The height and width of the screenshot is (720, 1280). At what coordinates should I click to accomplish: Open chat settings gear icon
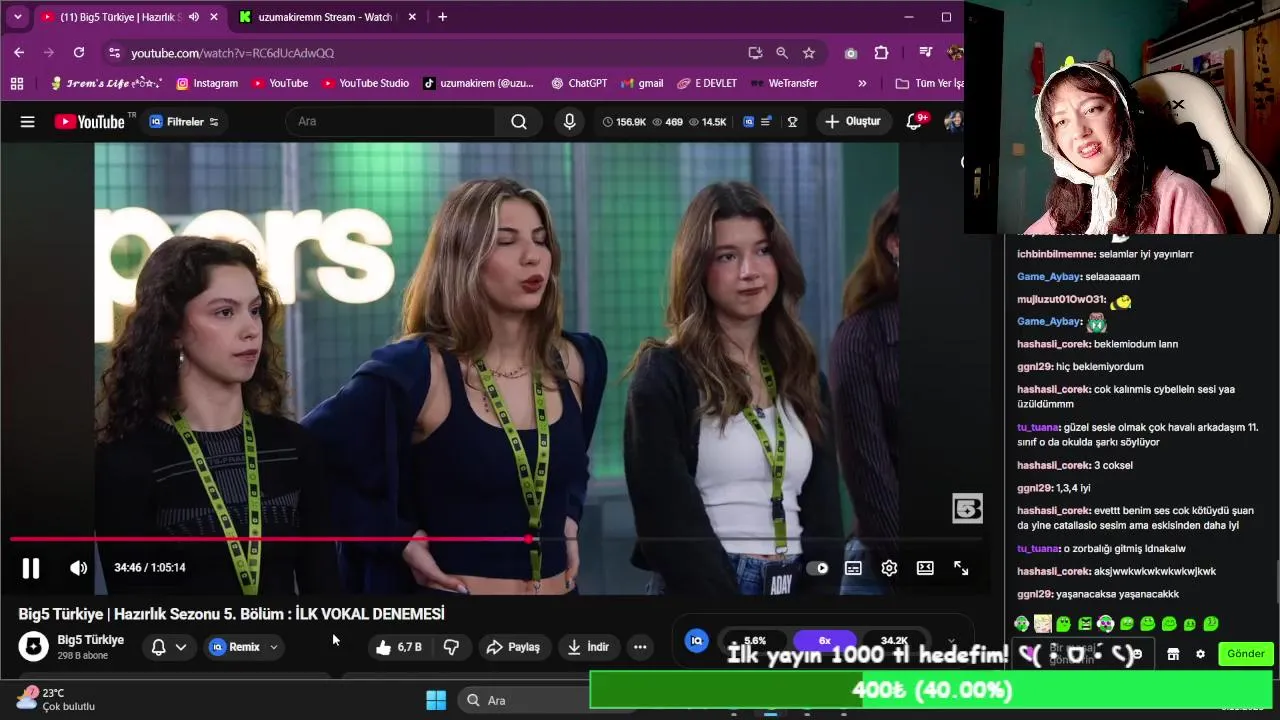(1200, 654)
